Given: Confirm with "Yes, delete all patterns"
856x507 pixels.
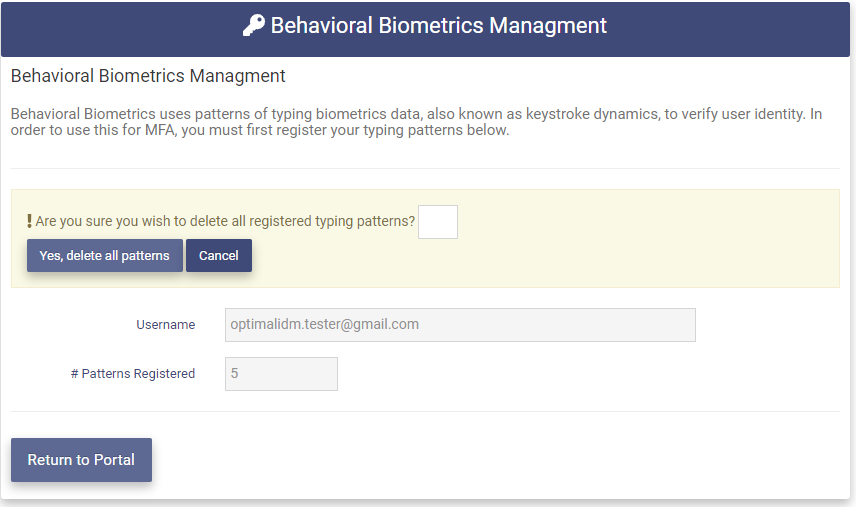Looking at the screenshot, I should pyautogui.click(x=104, y=256).
